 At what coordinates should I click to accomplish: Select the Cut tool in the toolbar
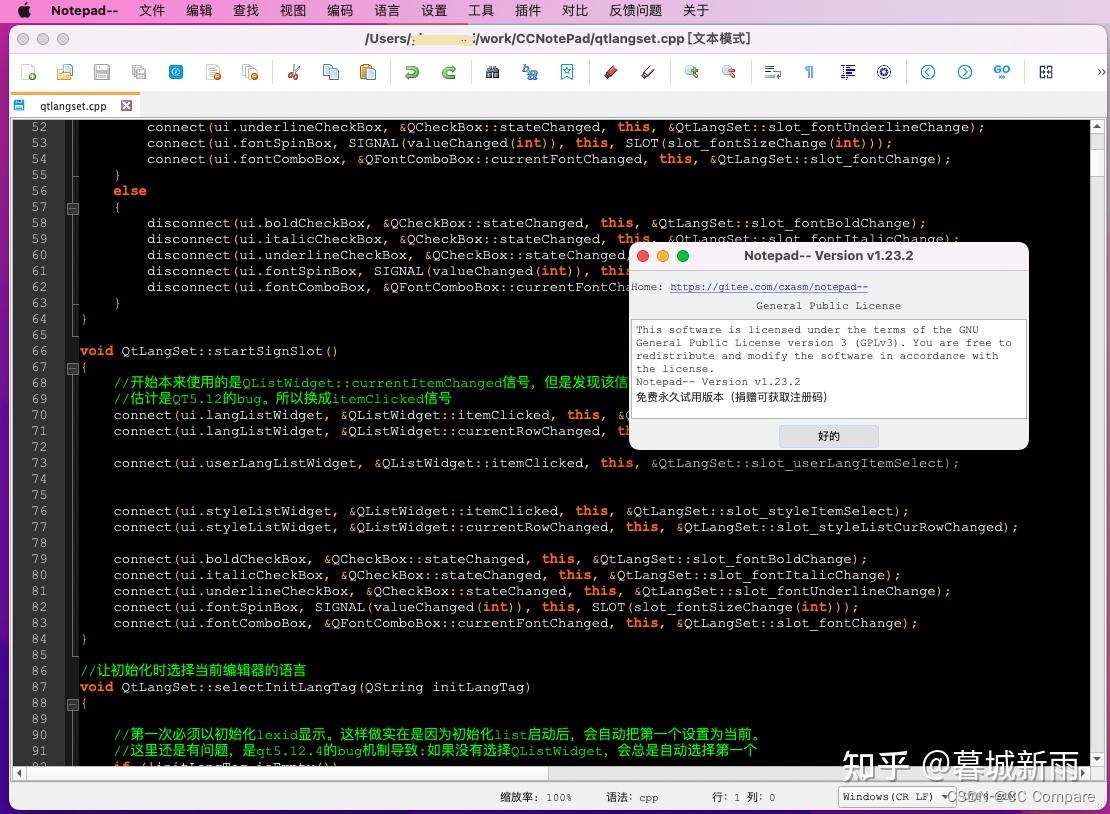[293, 72]
